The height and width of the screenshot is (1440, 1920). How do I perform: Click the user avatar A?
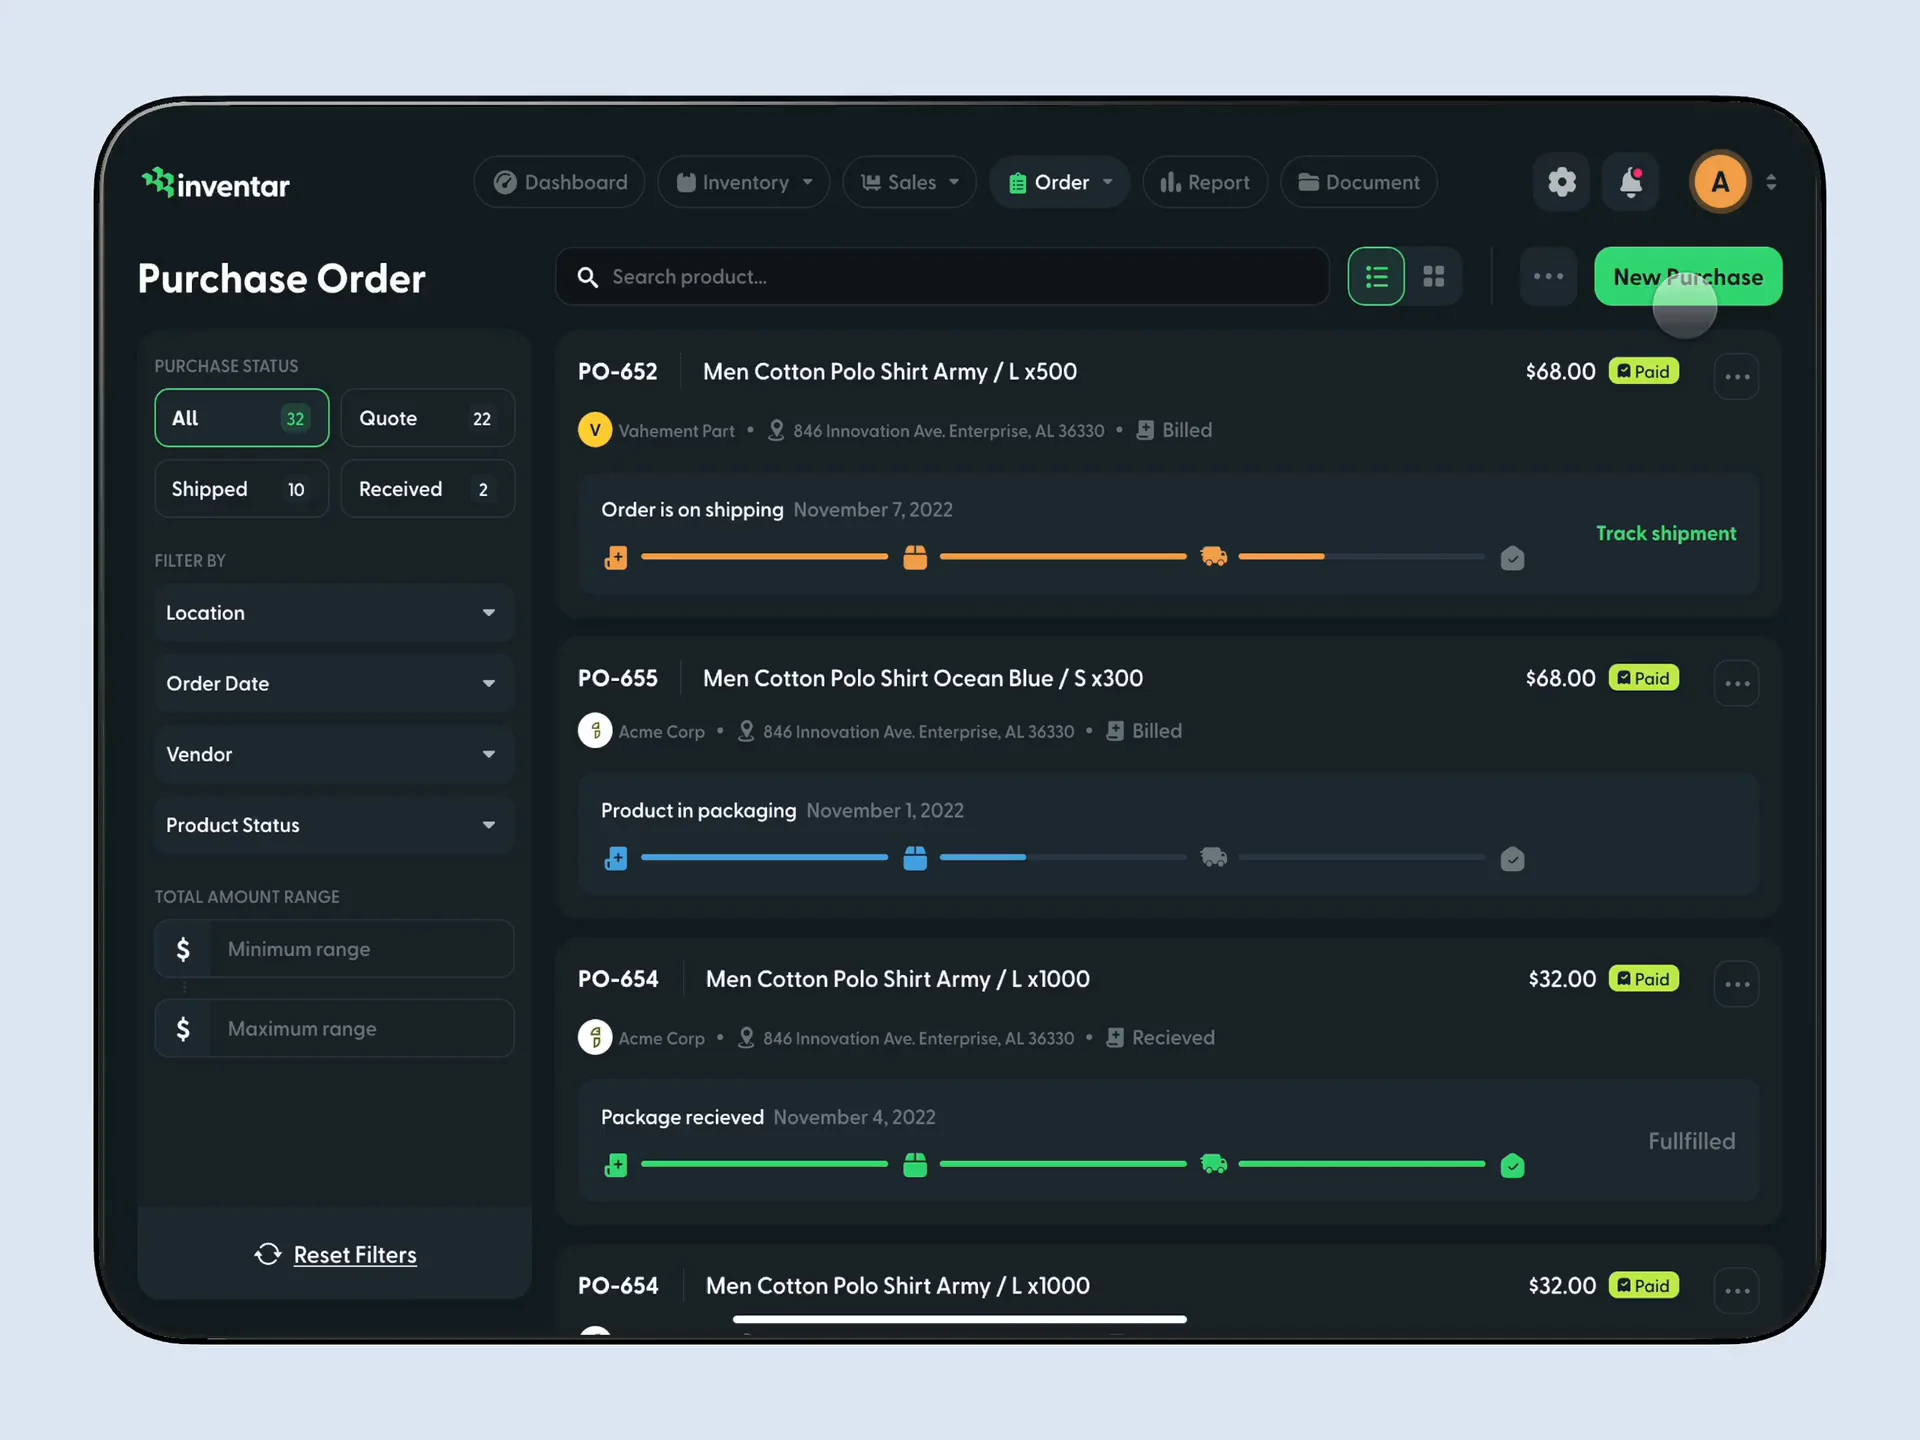[x=1720, y=182]
